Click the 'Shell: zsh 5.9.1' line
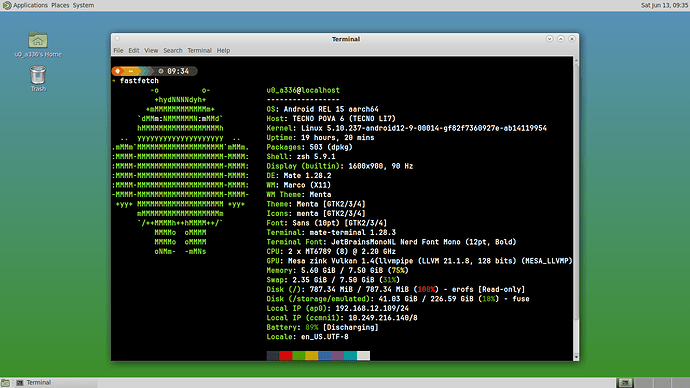690x388 pixels. (301, 157)
